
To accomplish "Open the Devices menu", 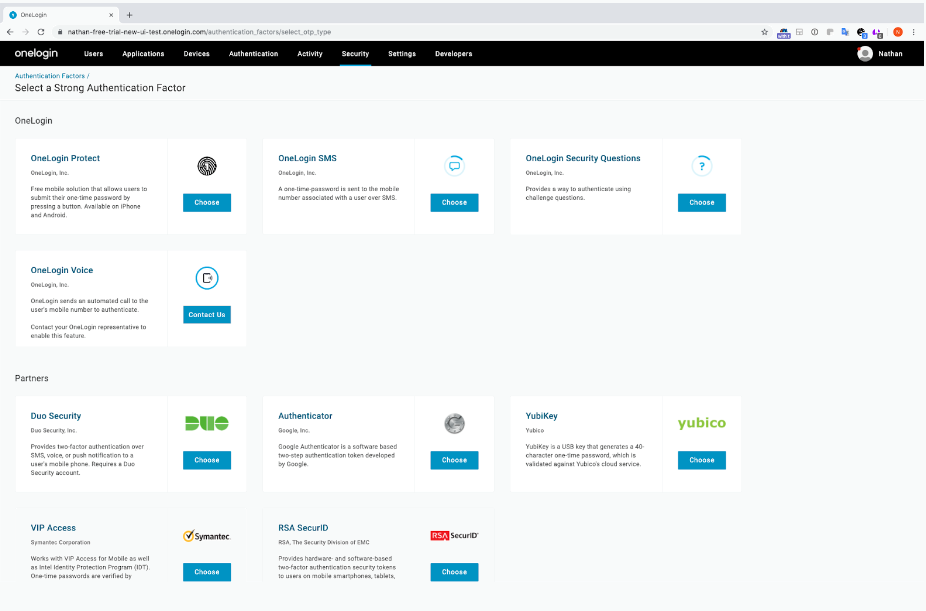I will tap(196, 54).
